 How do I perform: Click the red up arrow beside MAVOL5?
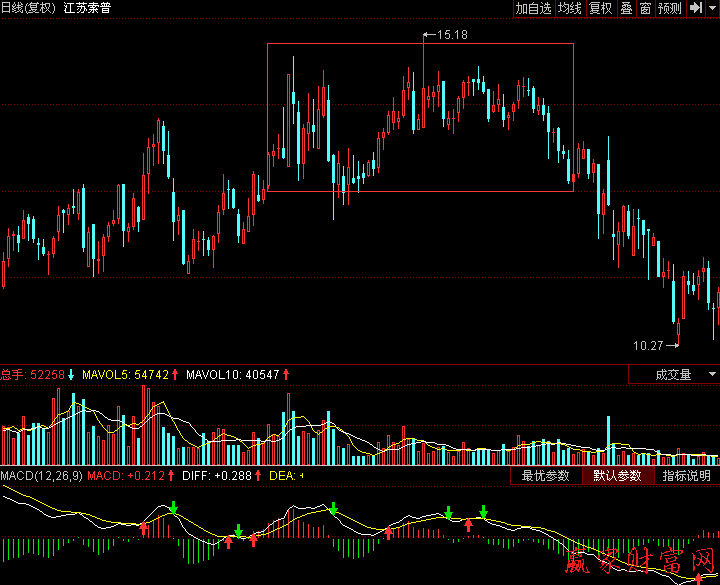point(175,375)
